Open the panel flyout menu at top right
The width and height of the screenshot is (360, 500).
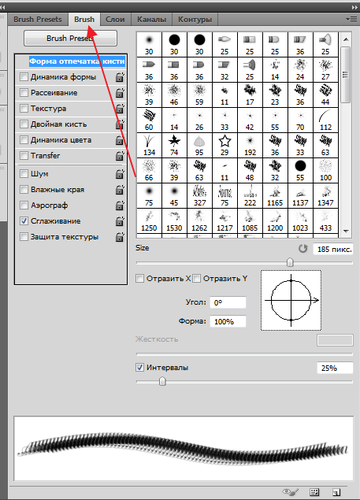point(352,19)
